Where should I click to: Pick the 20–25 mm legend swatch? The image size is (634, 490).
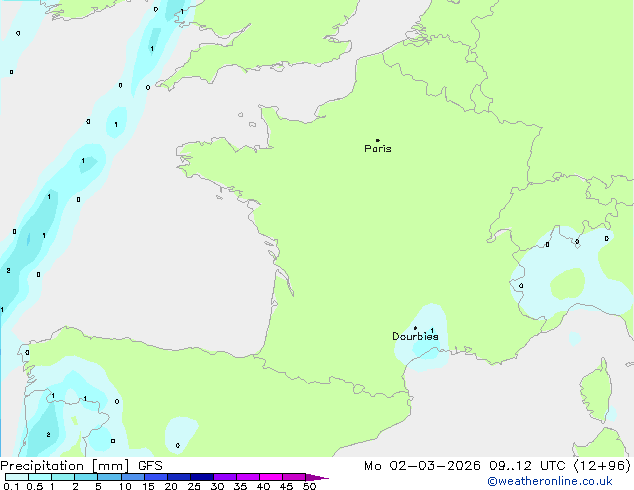tap(178, 477)
